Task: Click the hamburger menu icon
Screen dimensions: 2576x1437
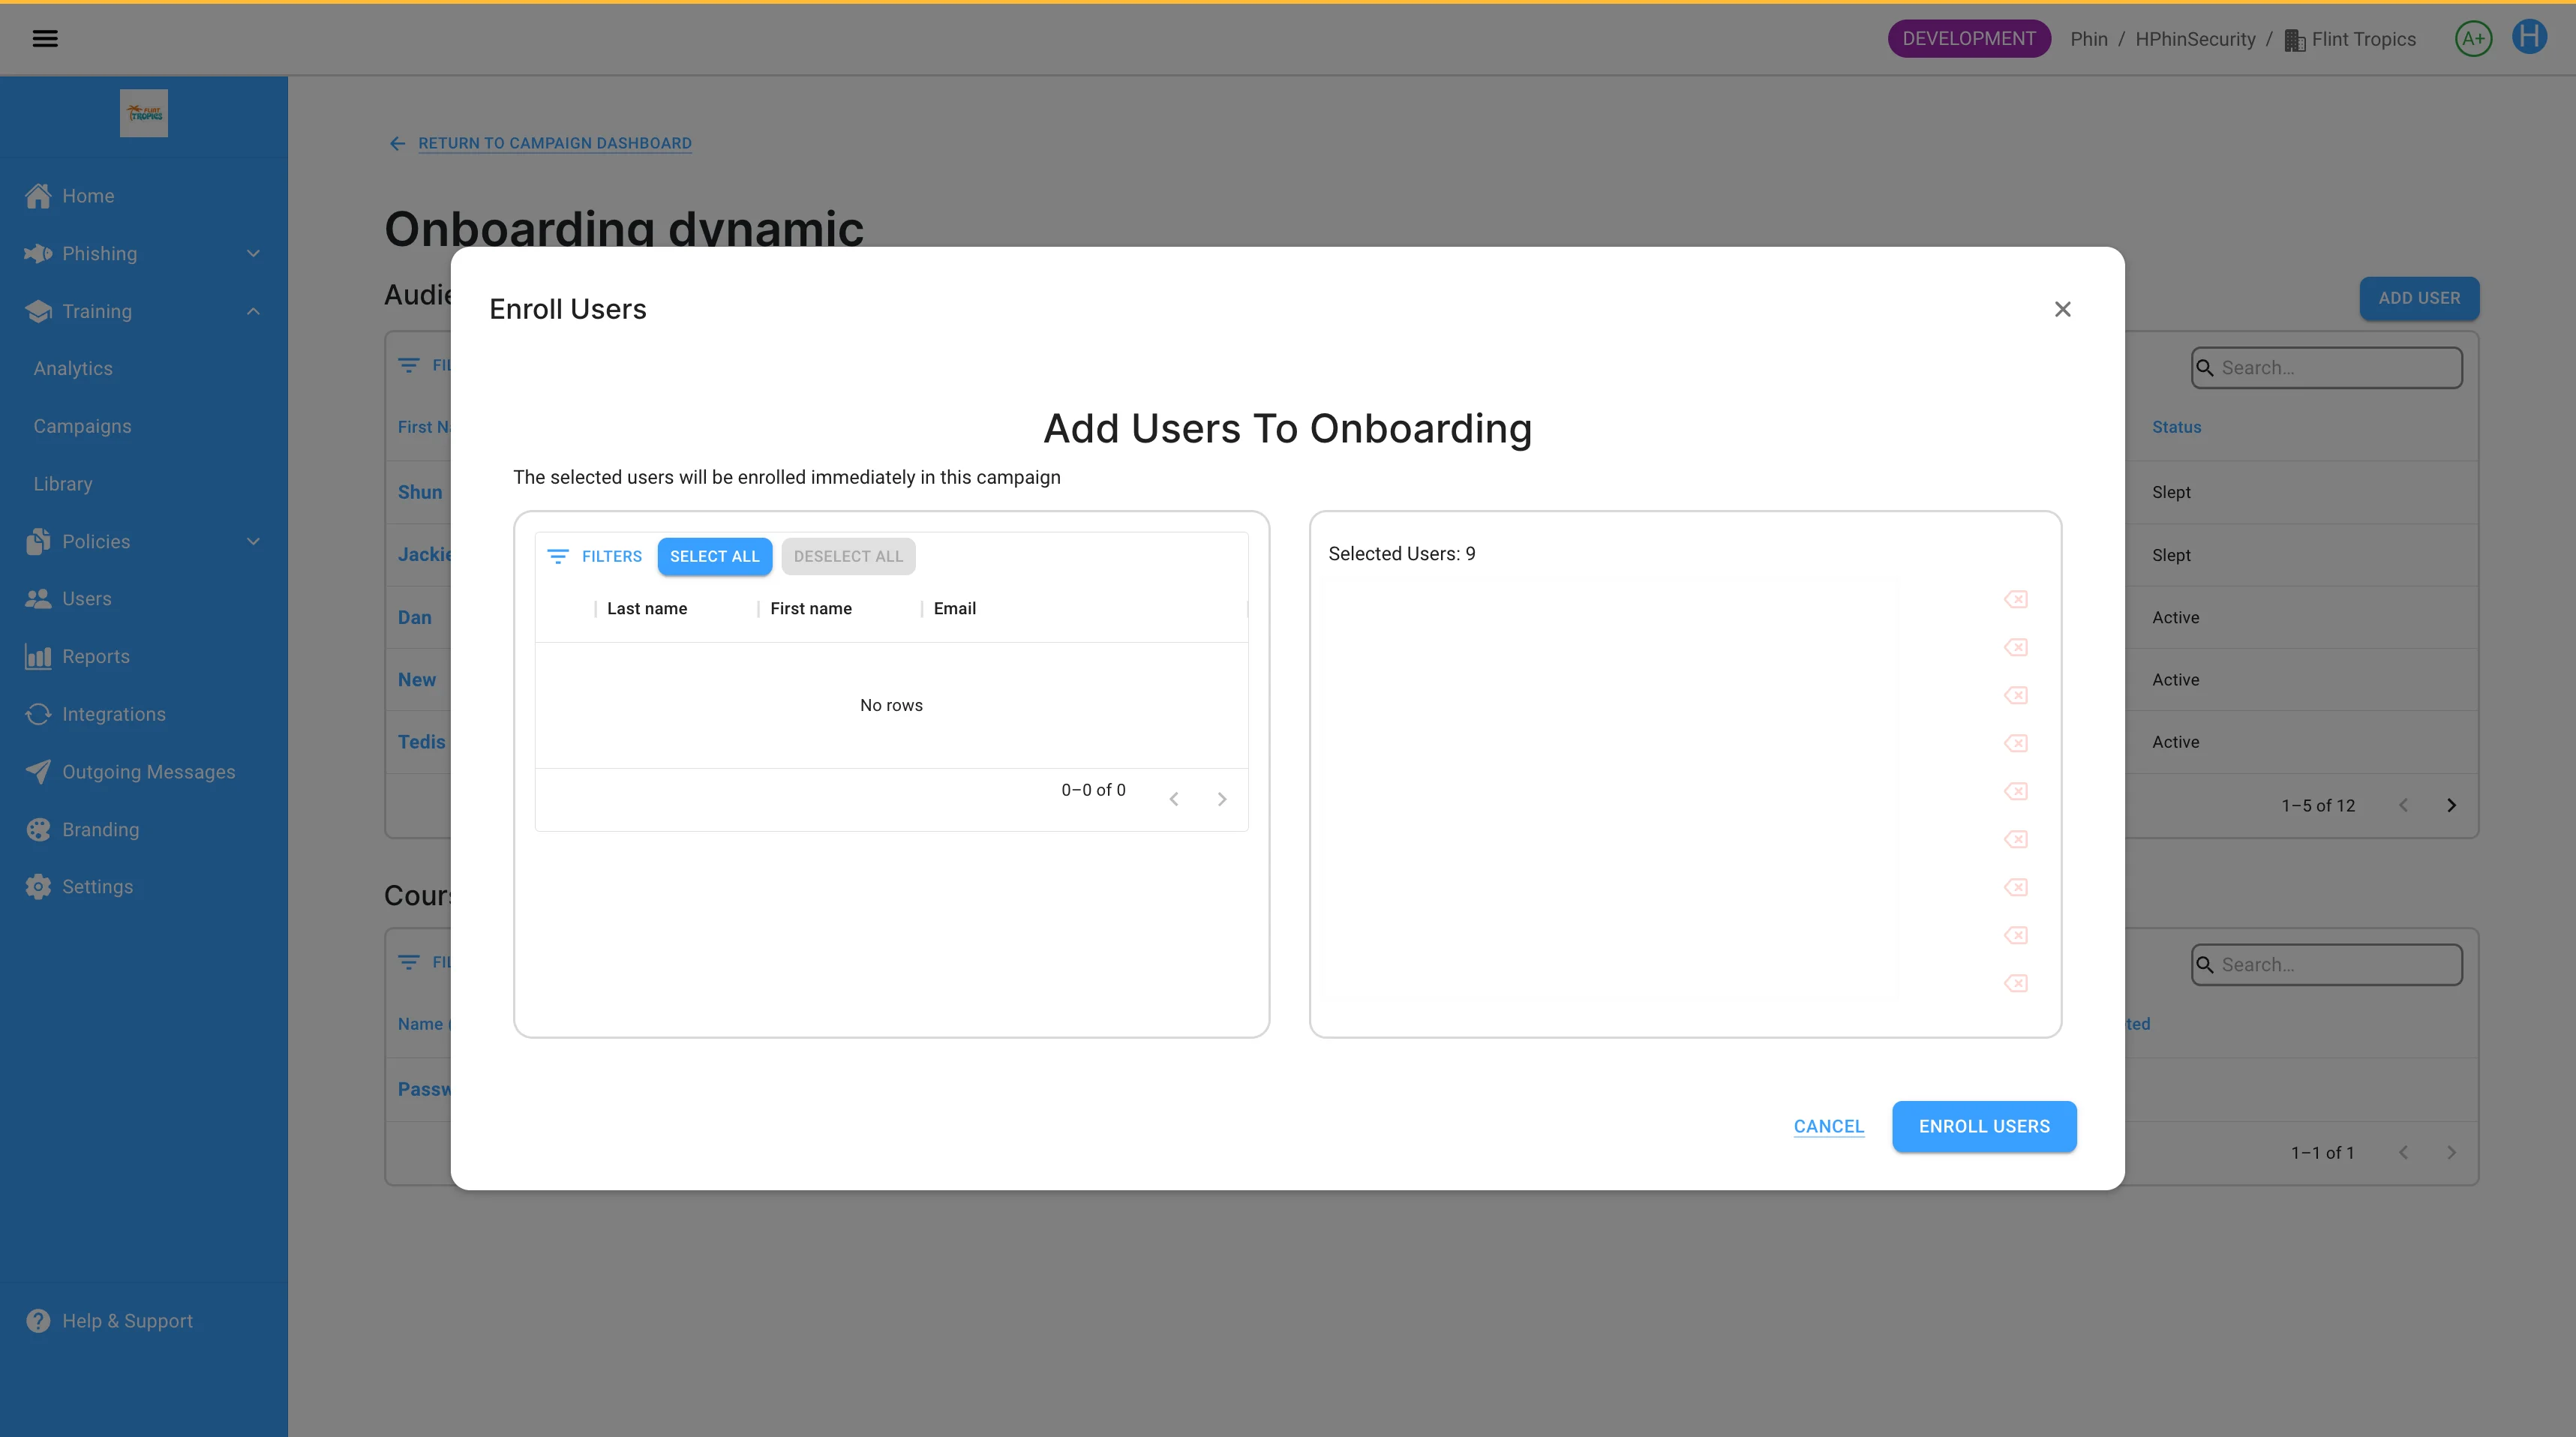Action: (x=45, y=39)
